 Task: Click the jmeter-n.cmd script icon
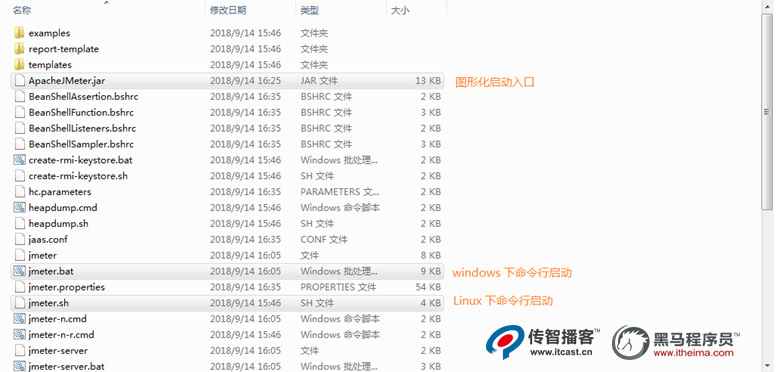coord(19,319)
